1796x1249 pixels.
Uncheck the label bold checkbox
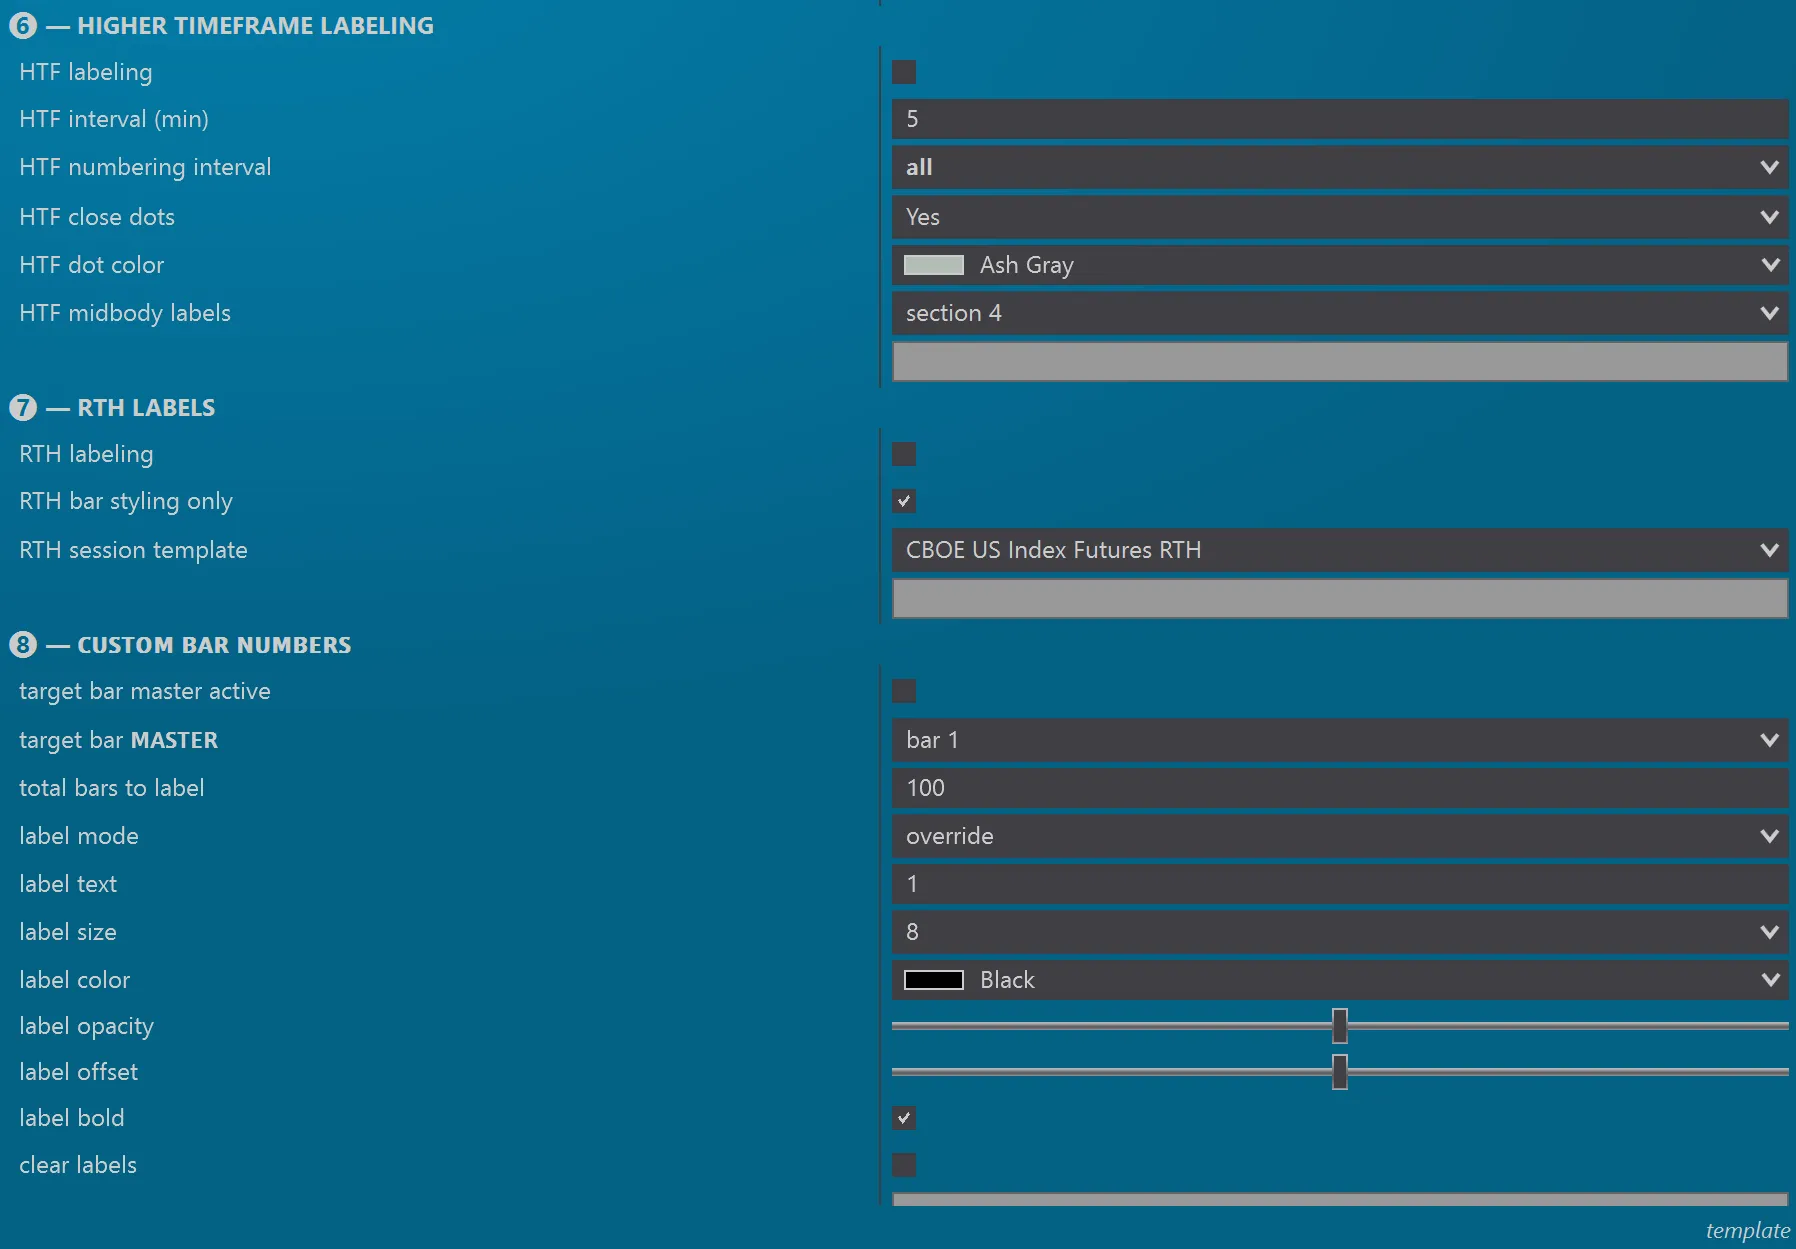(x=904, y=1118)
